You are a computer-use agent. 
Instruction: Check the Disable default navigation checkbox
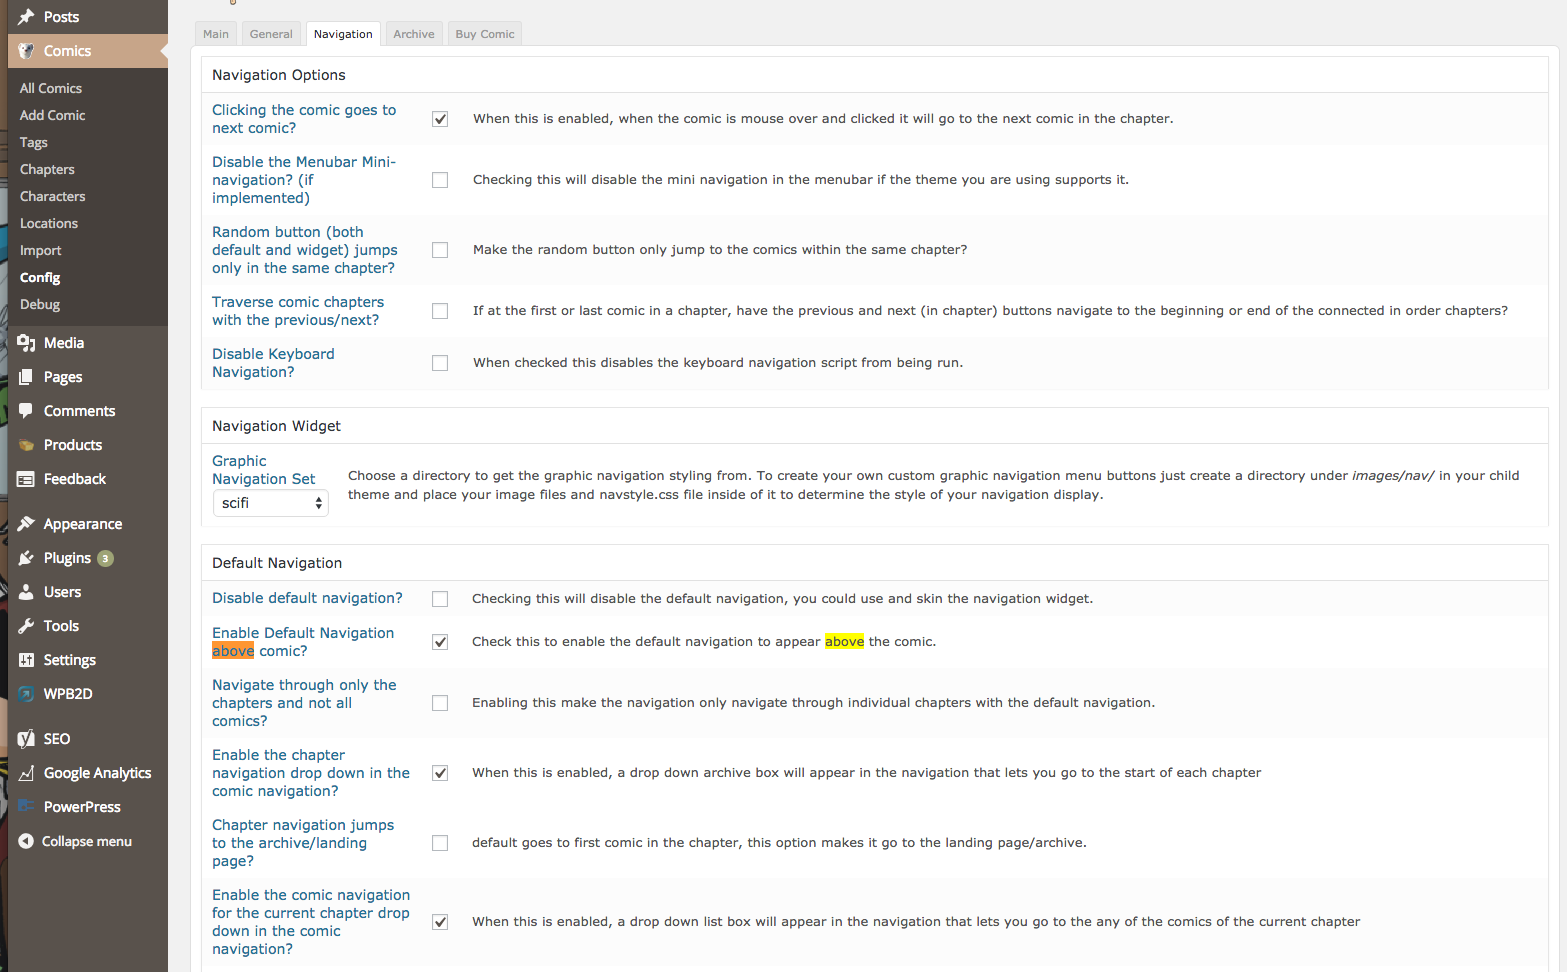pos(440,599)
